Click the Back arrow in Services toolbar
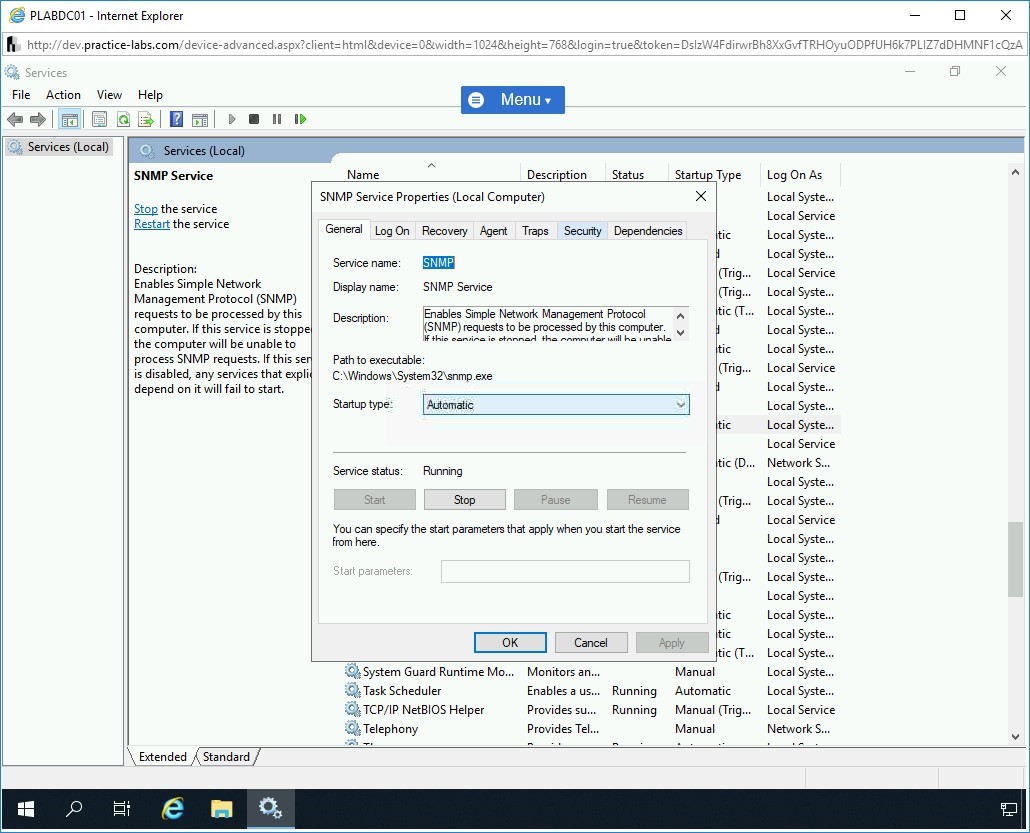The image size is (1030, 833). [x=14, y=119]
